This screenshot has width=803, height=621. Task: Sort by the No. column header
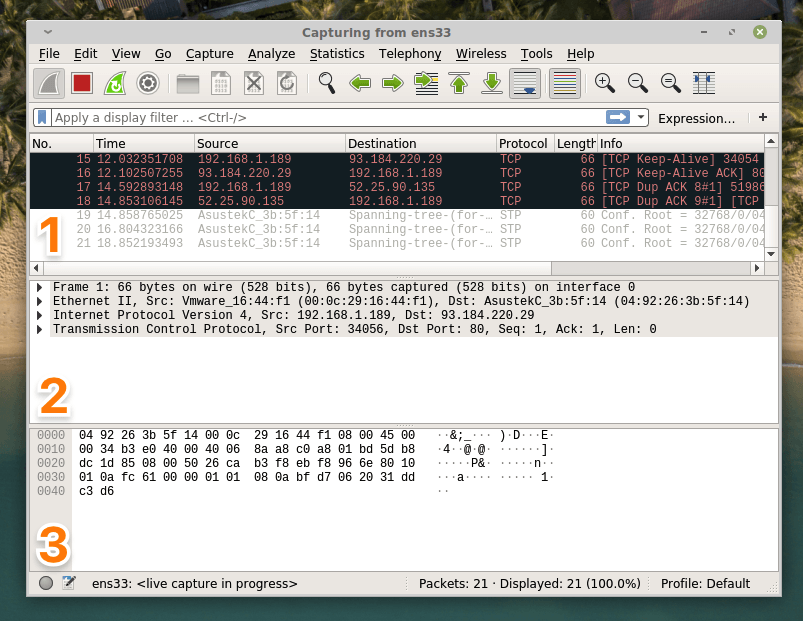[62, 143]
